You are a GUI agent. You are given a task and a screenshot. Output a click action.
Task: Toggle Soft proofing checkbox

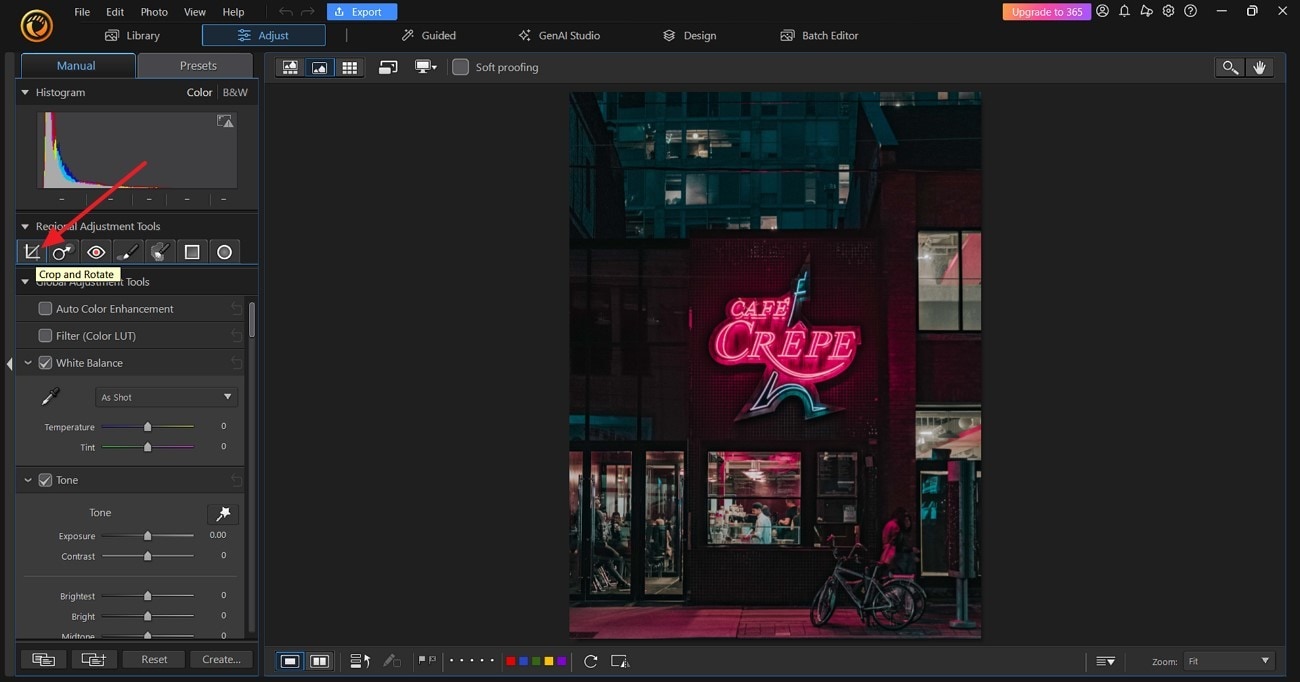[460, 67]
